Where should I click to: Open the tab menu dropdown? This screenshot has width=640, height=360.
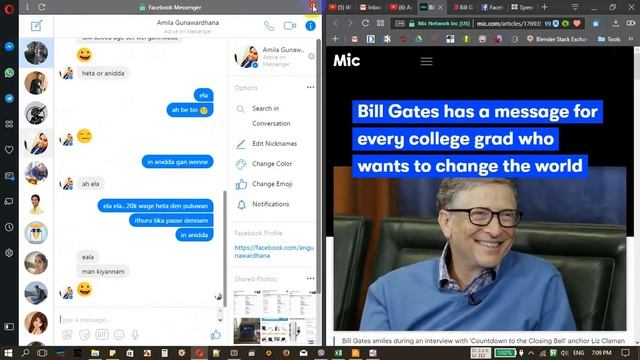click(x=575, y=7)
